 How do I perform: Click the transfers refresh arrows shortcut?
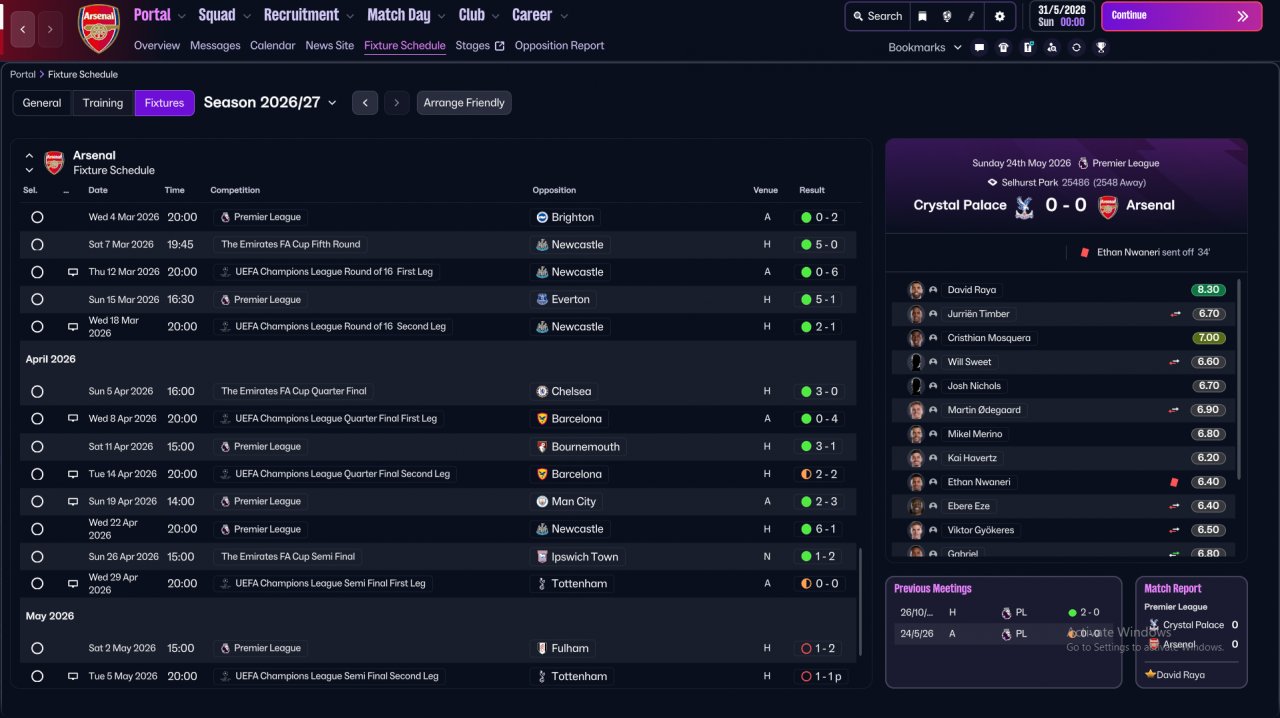(1076, 47)
